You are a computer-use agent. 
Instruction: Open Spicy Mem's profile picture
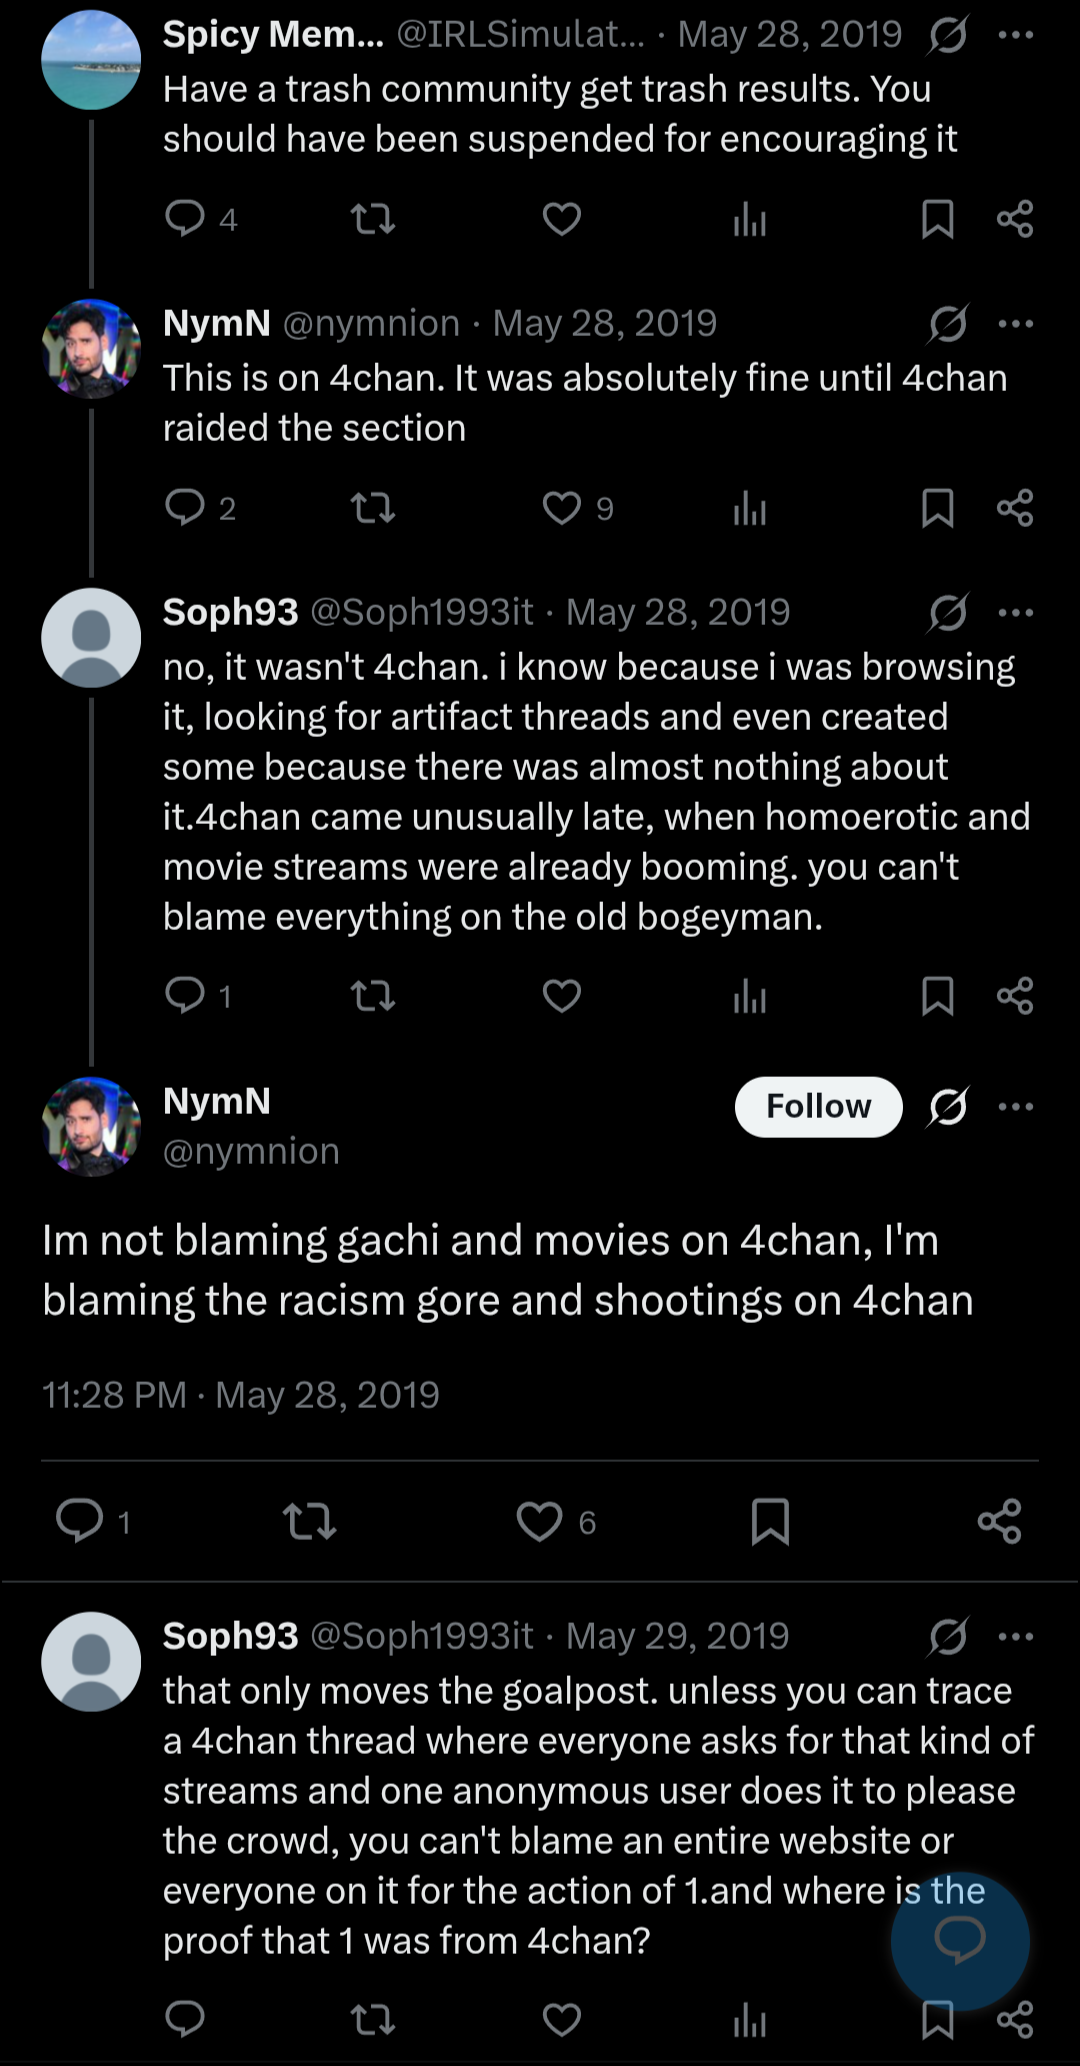[x=91, y=60]
